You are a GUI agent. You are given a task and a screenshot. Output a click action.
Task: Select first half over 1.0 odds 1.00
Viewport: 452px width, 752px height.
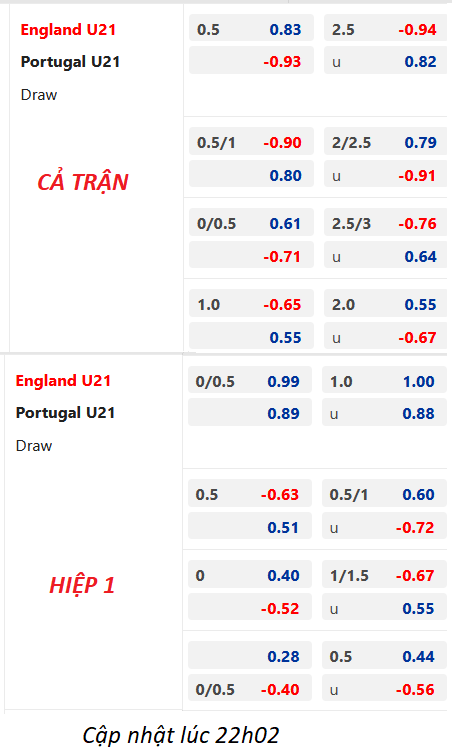(384, 382)
